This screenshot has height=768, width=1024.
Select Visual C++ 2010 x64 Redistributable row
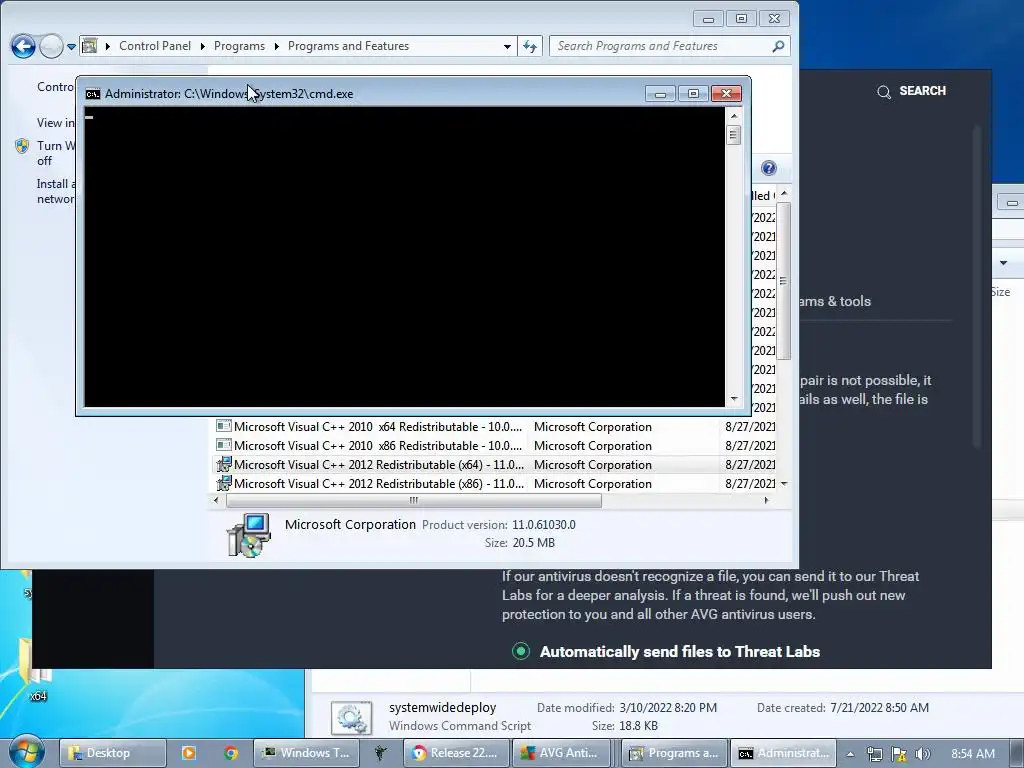tap(495, 426)
